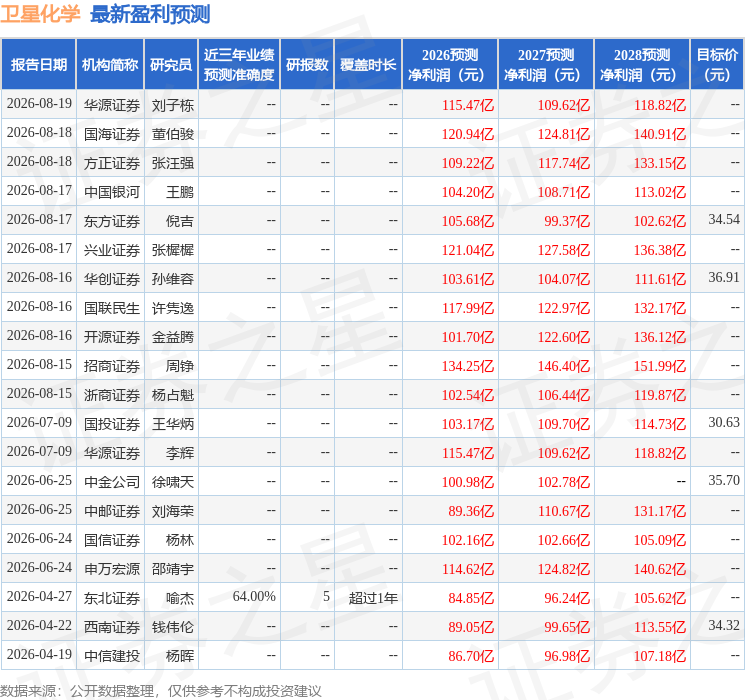Click the 134.25亿 2026 profit value
Image resolution: width=745 pixels, height=700 pixels.
[468, 366]
